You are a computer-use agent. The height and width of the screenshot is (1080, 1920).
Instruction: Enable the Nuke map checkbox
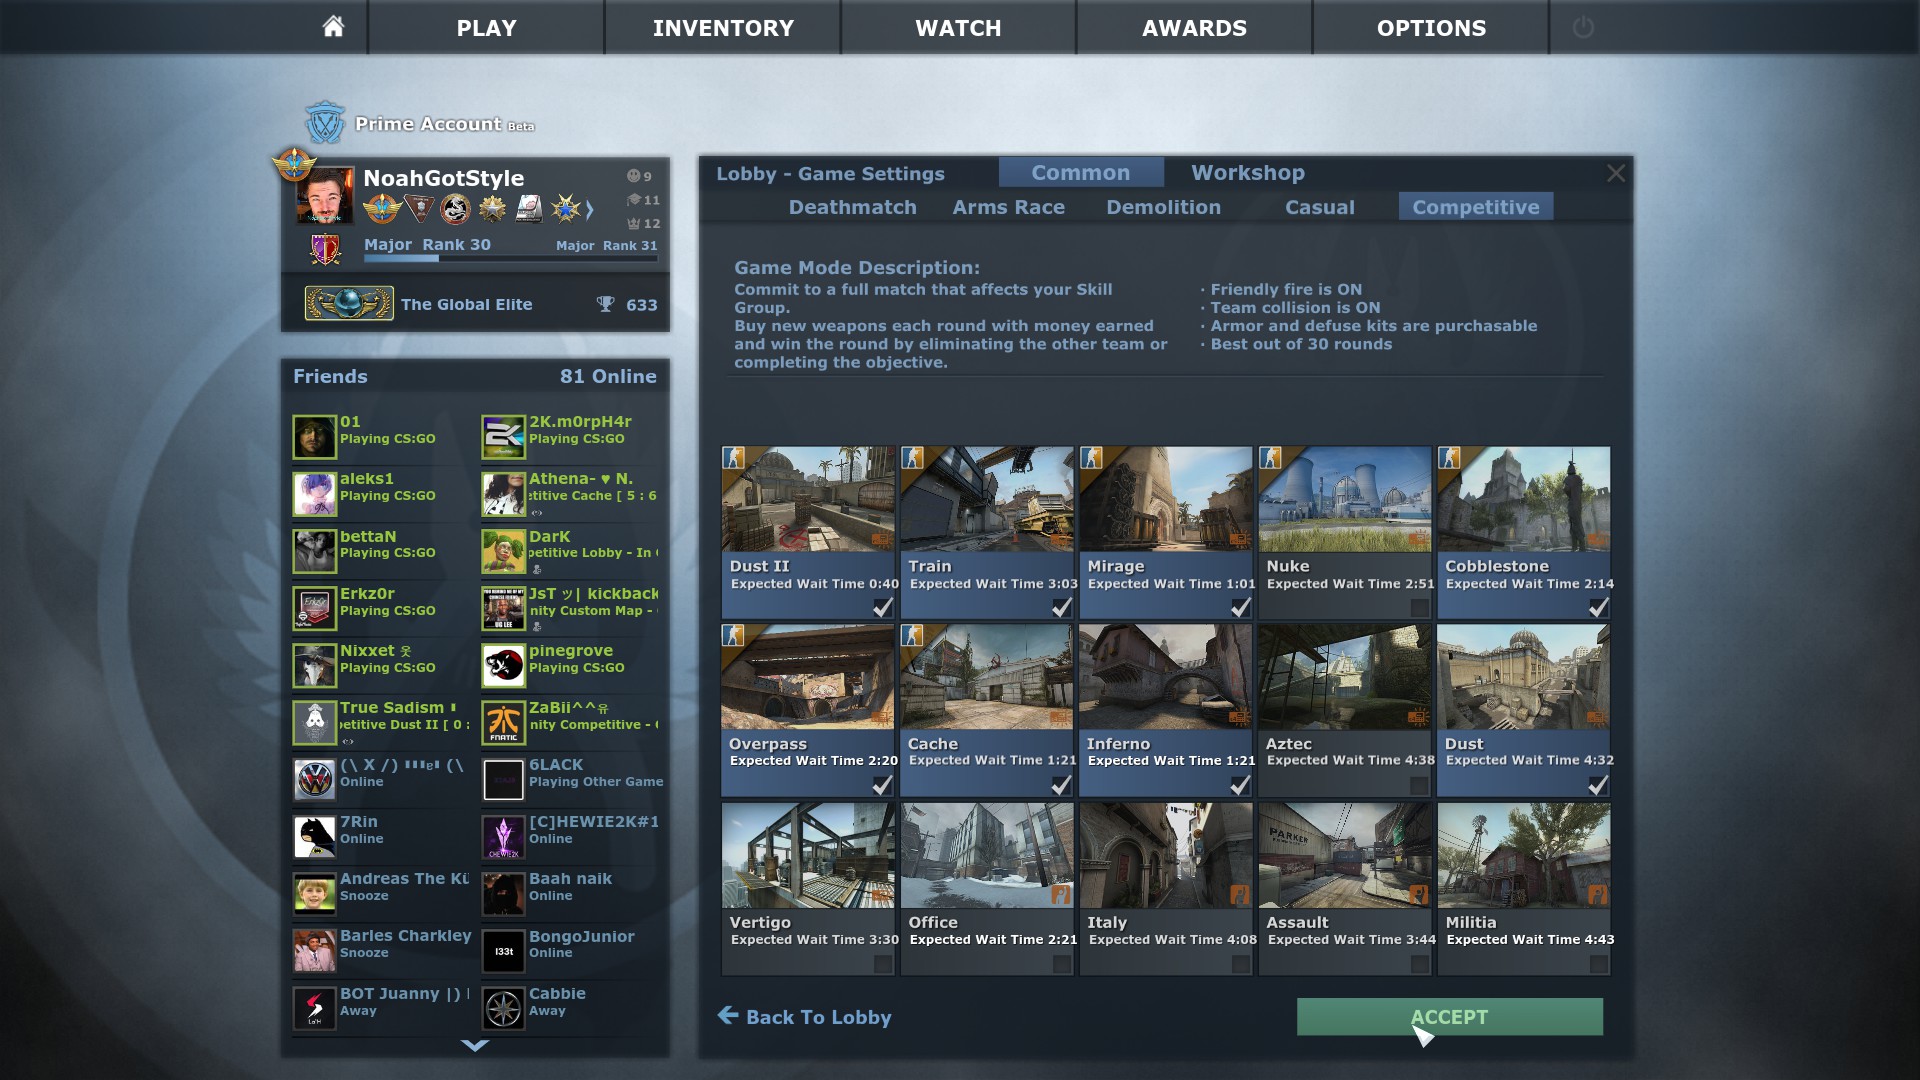(1419, 607)
